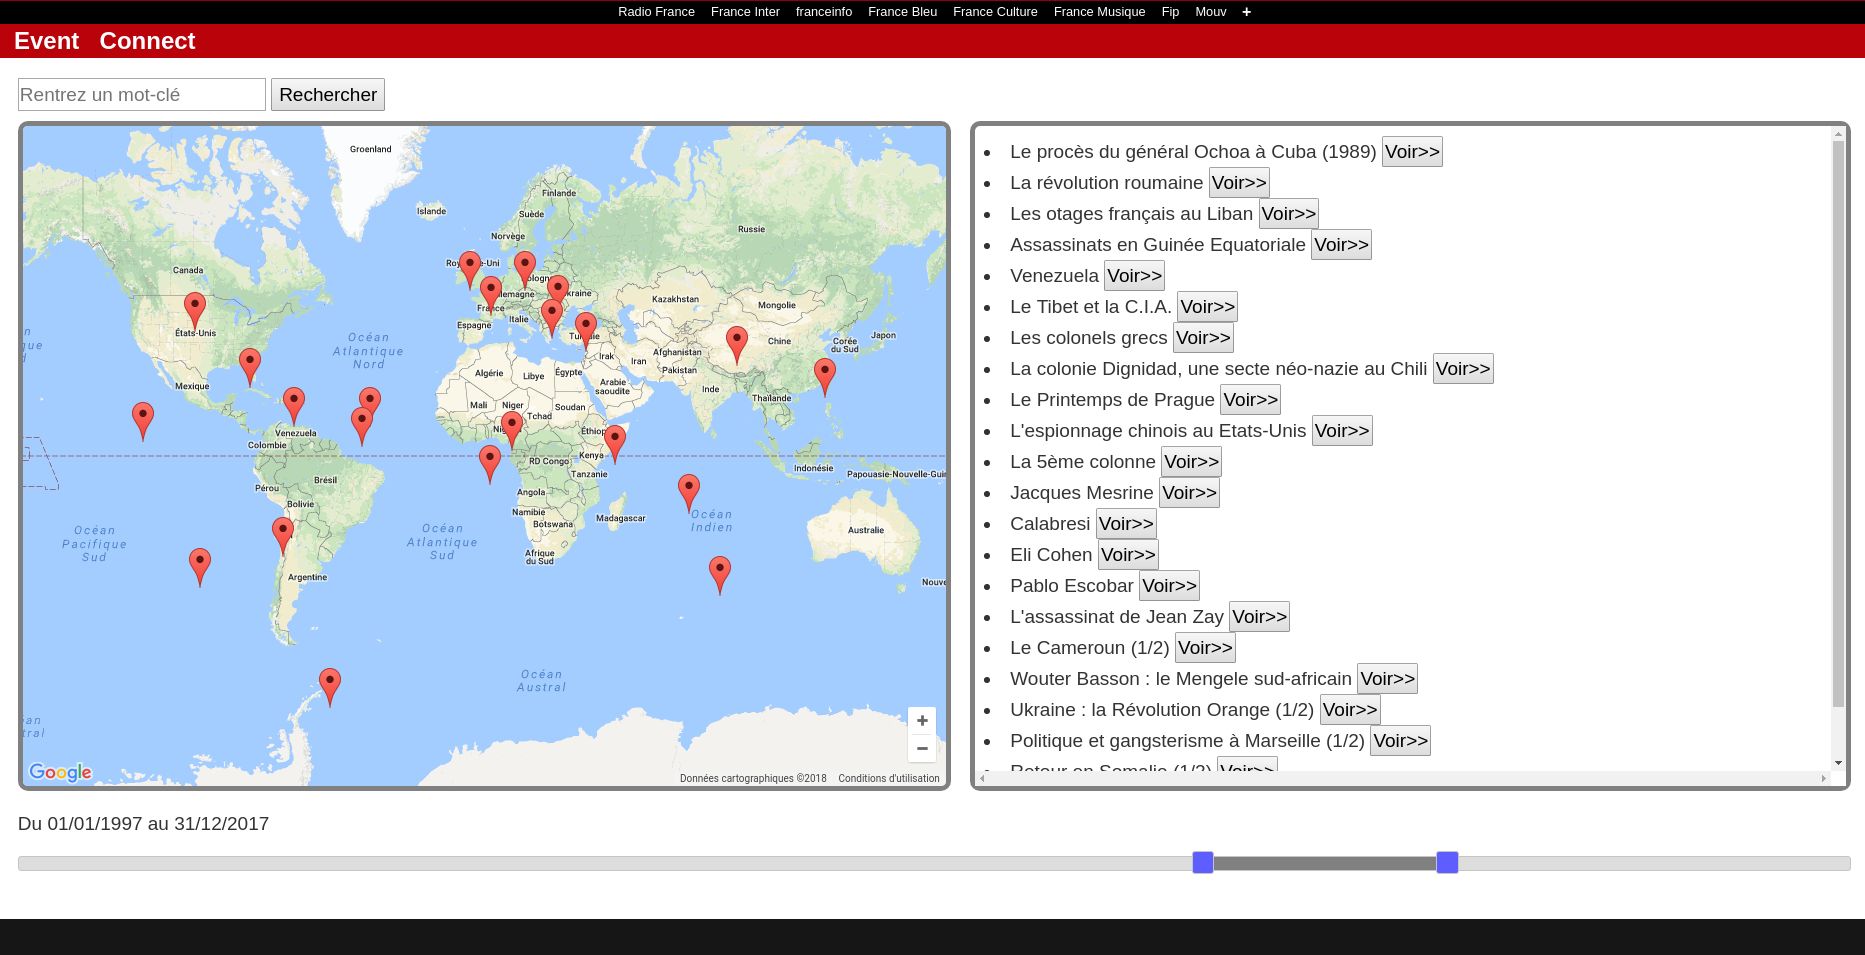1865x955 pixels.
Task: Click Voir>> for Wouter Basson
Action: (1387, 679)
